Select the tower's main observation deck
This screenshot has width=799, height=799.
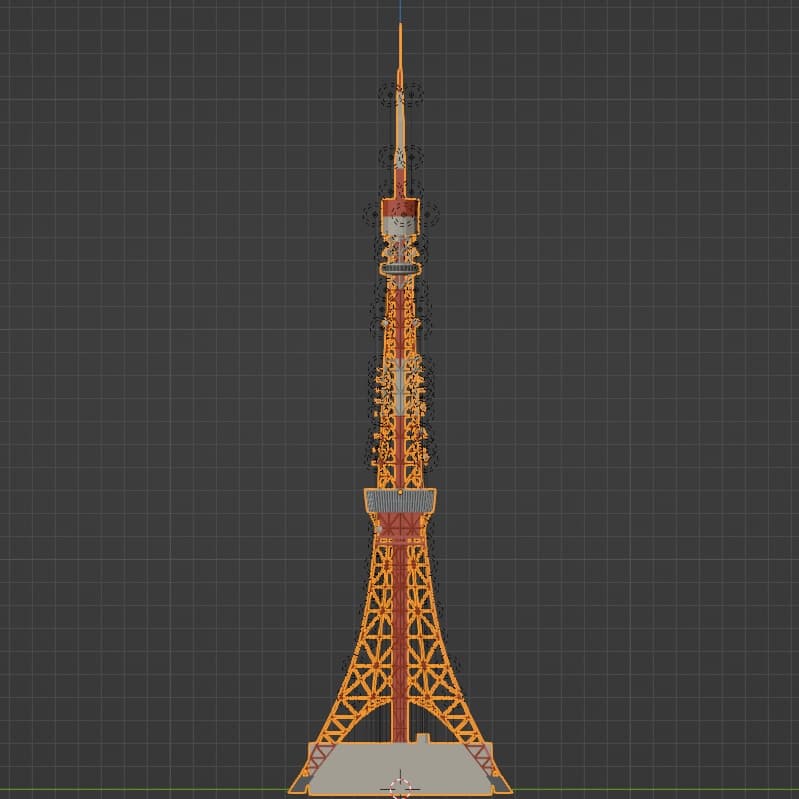(400, 500)
